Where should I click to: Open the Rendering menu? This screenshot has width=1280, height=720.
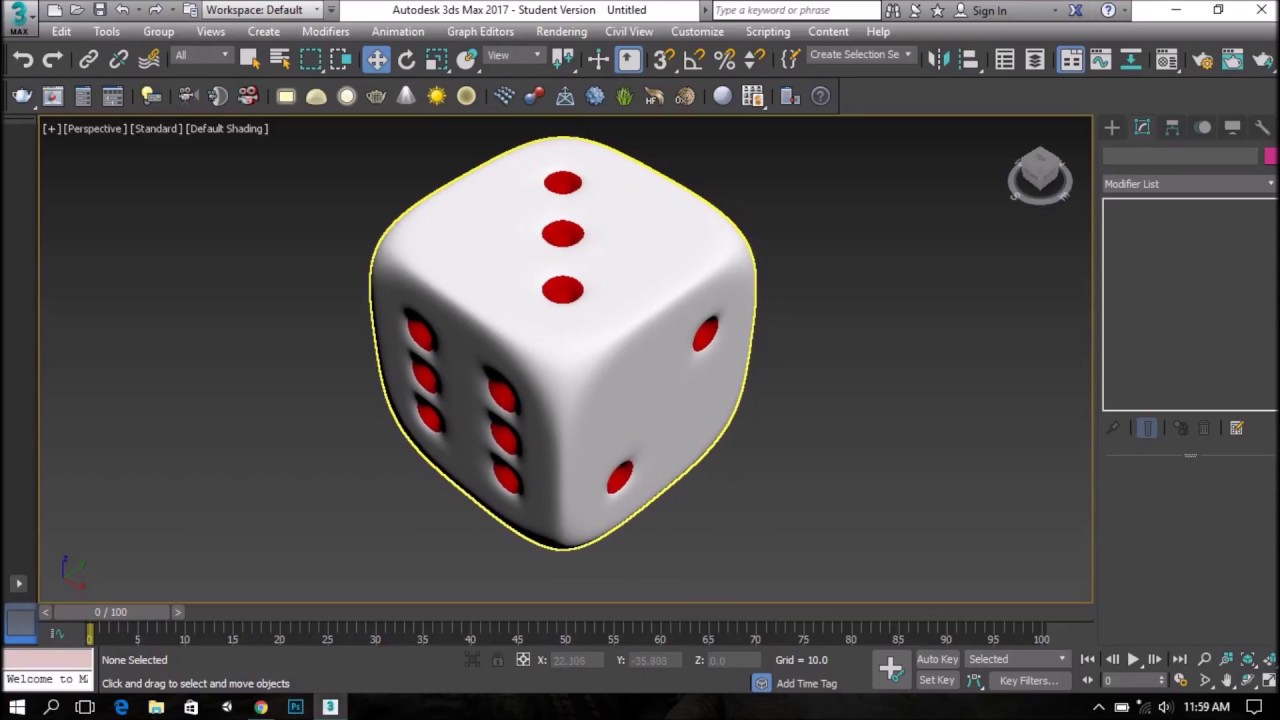(561, 31)
